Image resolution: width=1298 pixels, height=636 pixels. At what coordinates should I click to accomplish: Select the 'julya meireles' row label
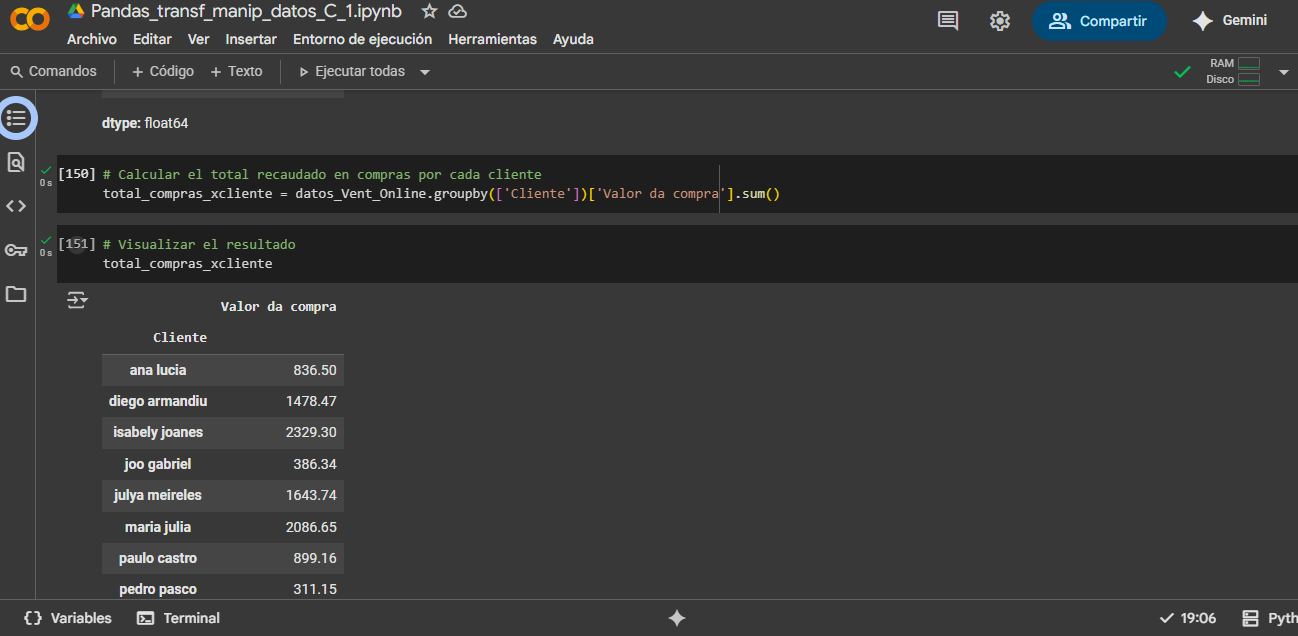click(158, 495)
